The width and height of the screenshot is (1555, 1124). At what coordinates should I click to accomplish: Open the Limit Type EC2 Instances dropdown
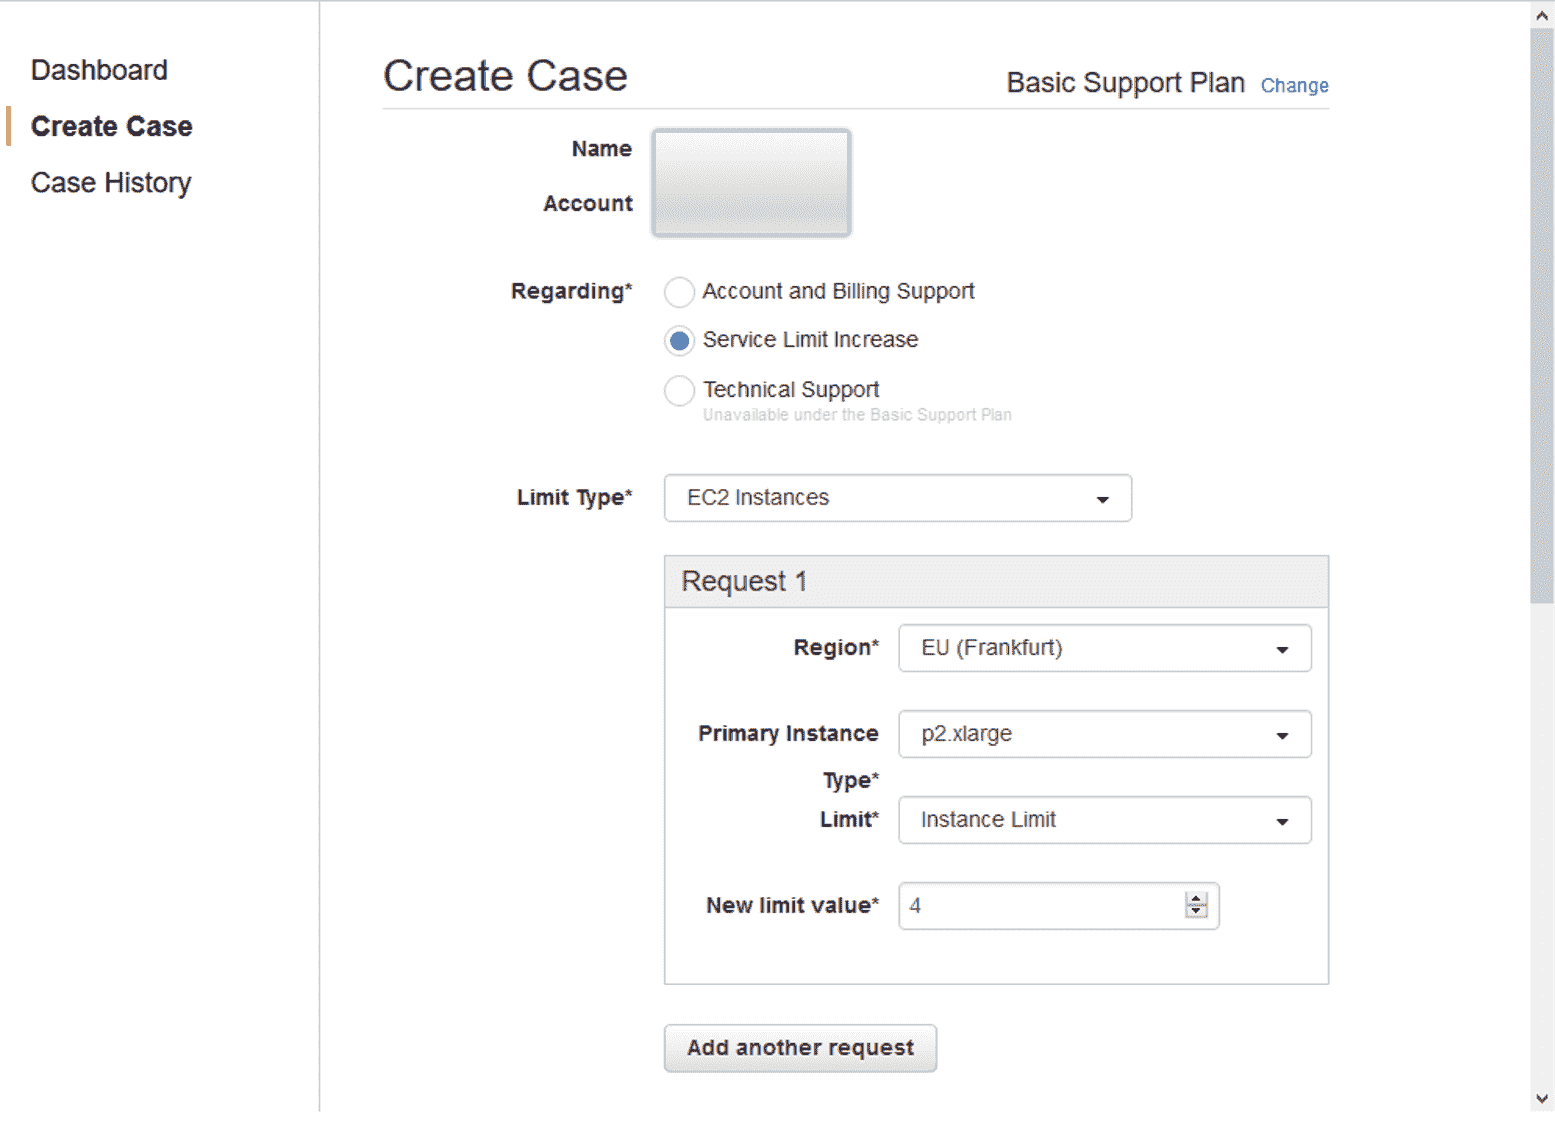click(x=897, y=498)
